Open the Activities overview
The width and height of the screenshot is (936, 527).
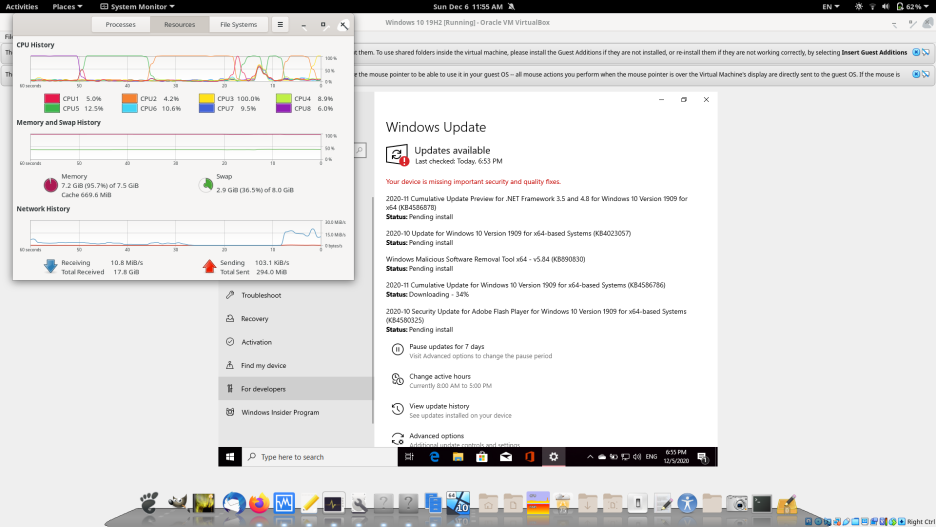tap(21, 7)
